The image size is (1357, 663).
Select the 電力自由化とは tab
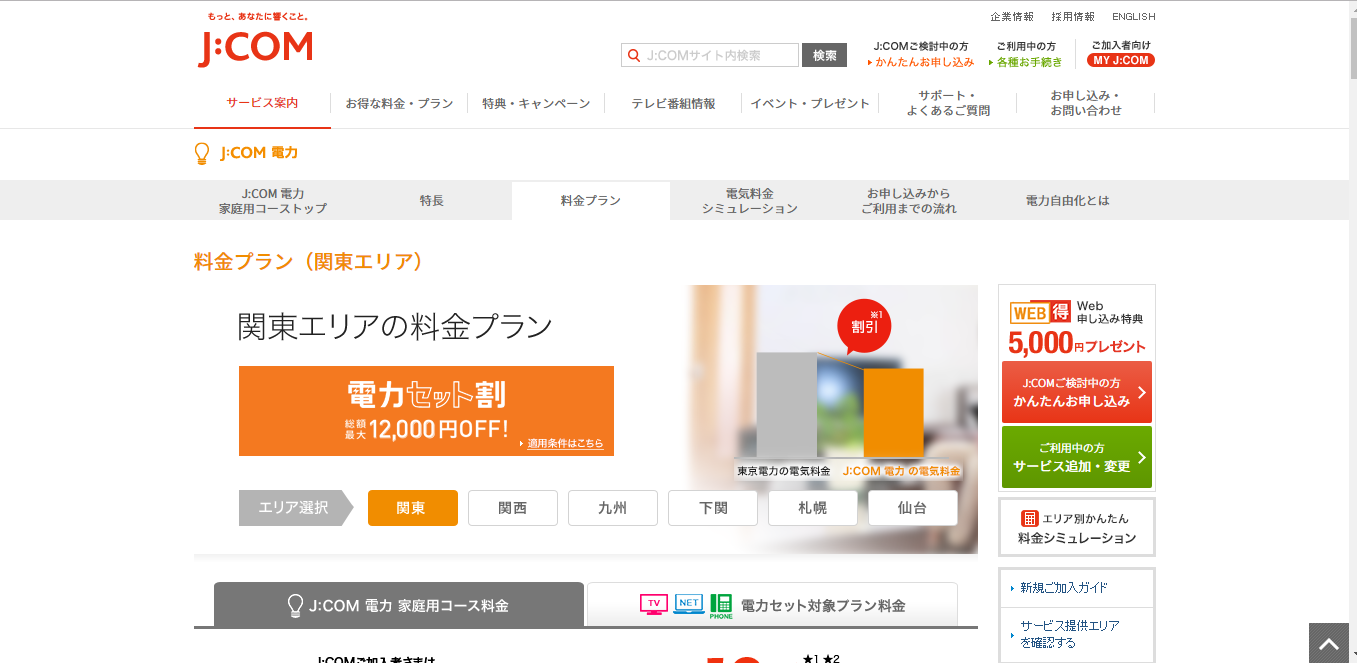point(1068,200)
